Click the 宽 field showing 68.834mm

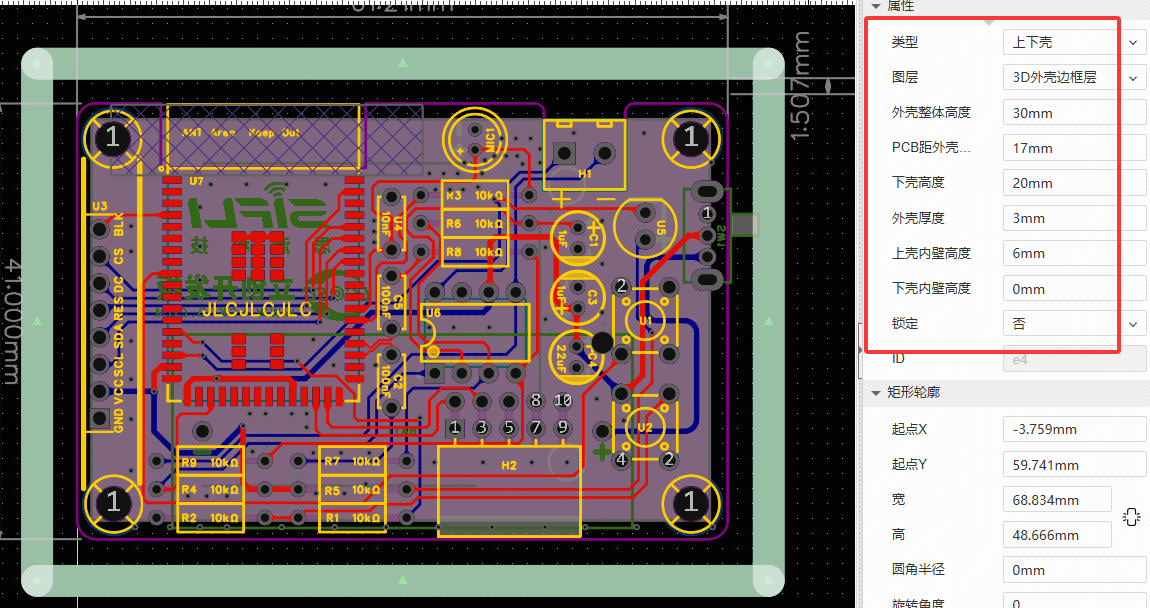[1056, 500]
